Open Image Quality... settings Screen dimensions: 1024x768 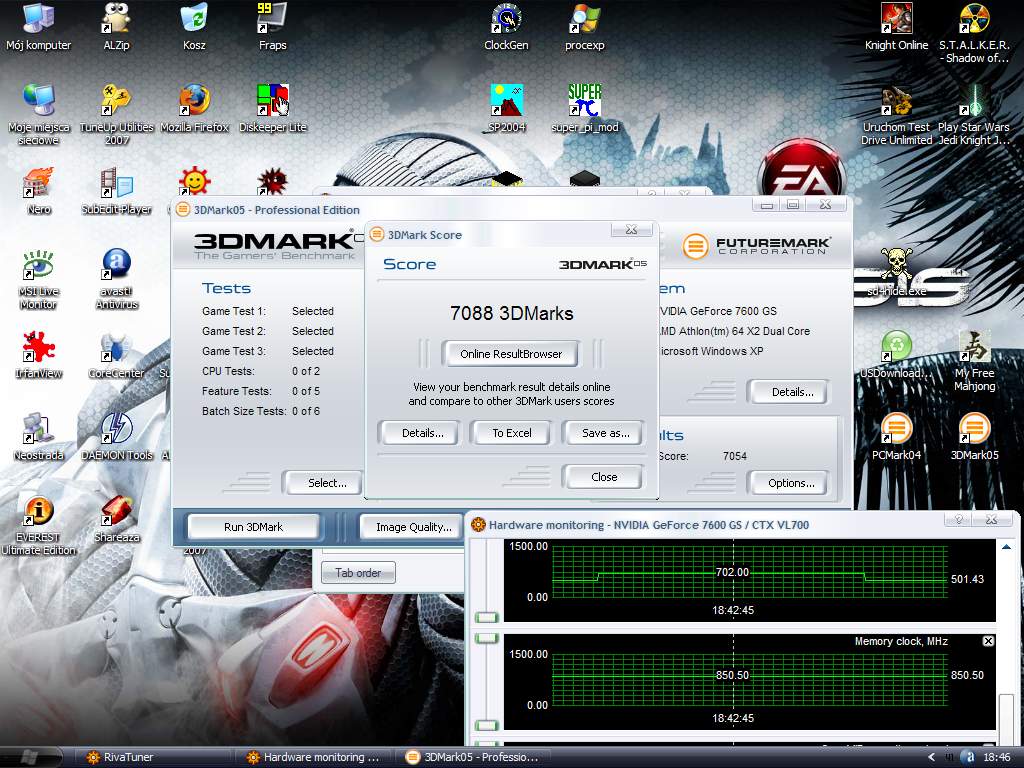413,527
